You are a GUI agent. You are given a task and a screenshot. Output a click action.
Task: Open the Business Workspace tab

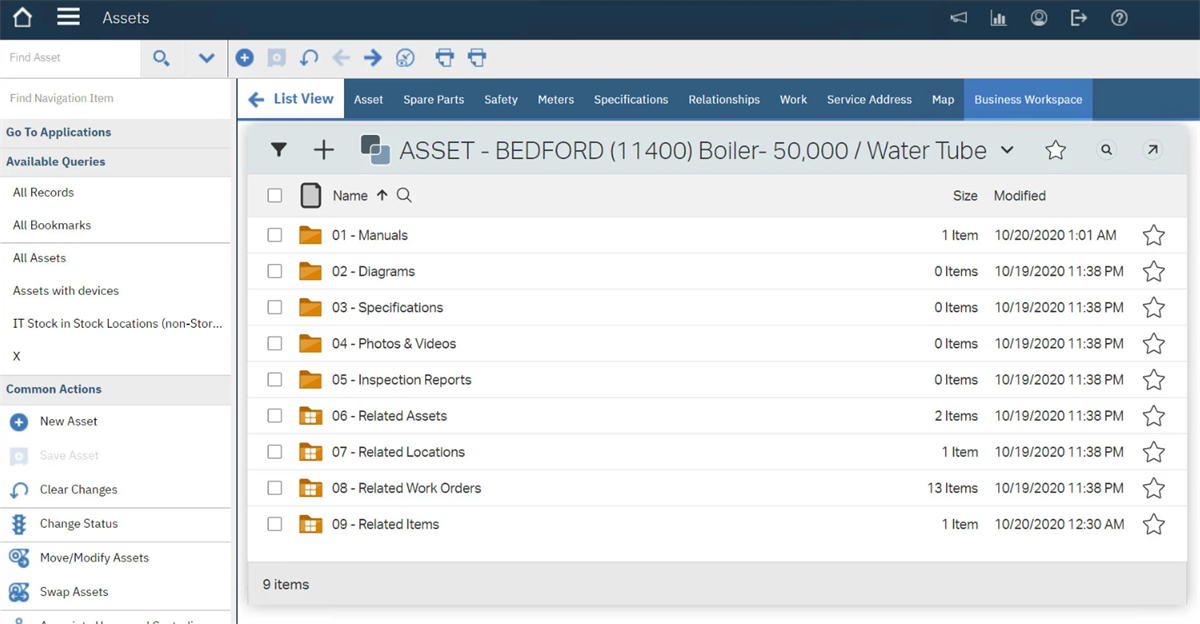click(1028, 99)
